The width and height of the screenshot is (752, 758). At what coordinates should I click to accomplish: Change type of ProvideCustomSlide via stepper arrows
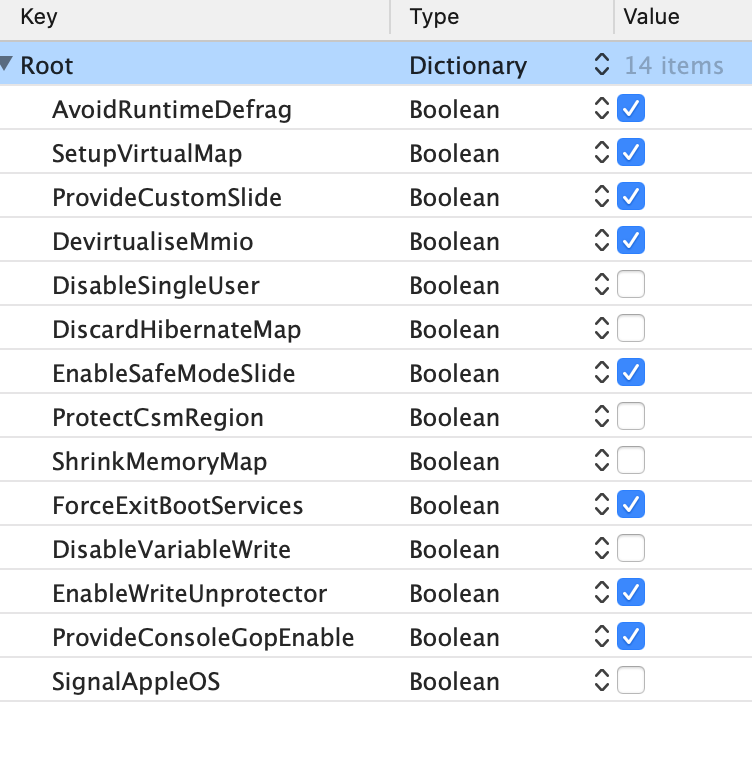pyautogui.click(x=601, y=197)
